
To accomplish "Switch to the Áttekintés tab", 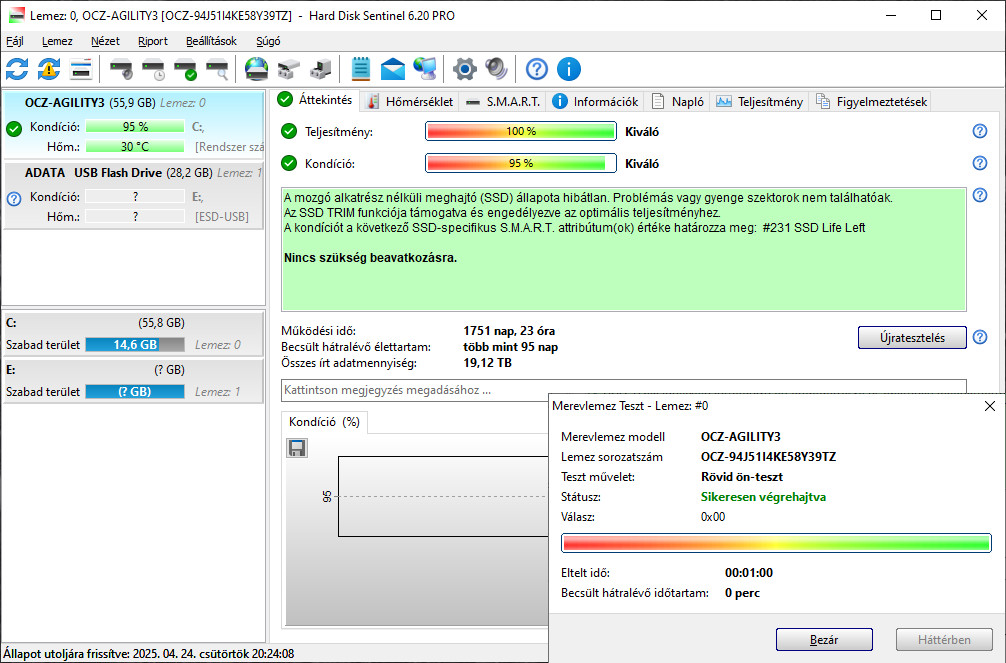I will click(315, 100).
